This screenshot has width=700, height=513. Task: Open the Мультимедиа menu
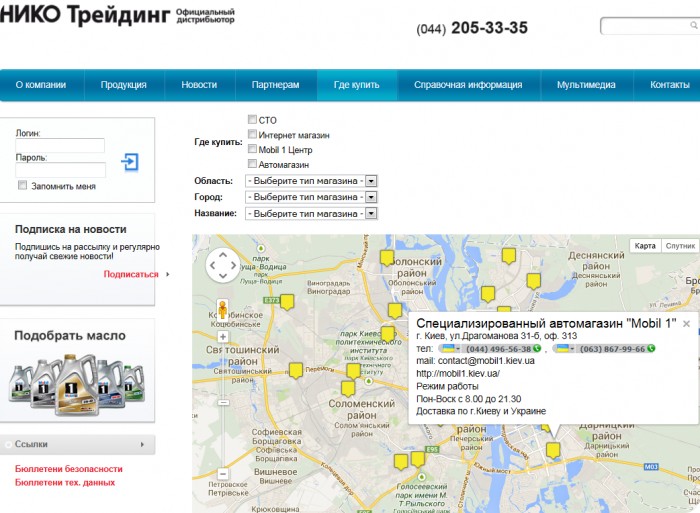coord(586,85)
